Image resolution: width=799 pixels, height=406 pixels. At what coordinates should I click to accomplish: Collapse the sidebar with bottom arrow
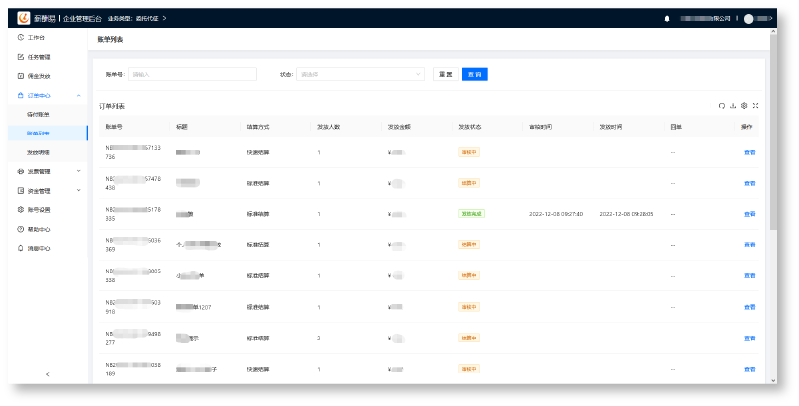pos(48,374)
